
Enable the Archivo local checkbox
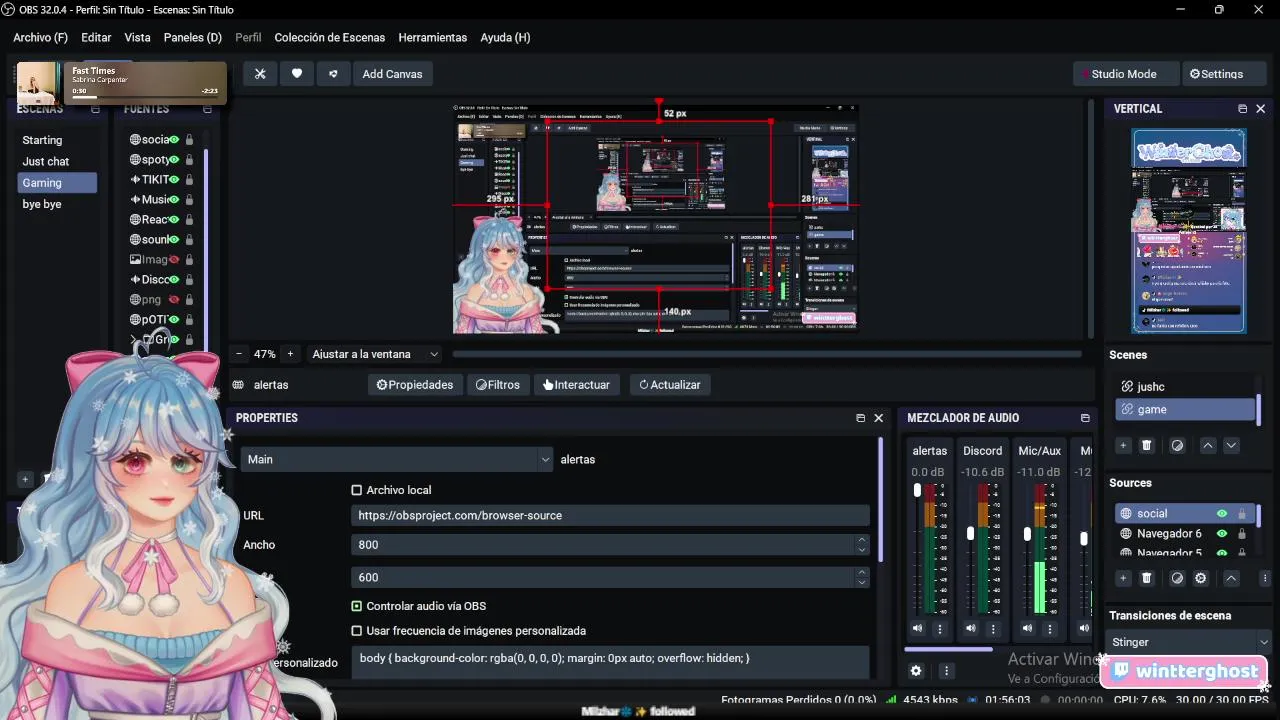click(x=356, y=490)
